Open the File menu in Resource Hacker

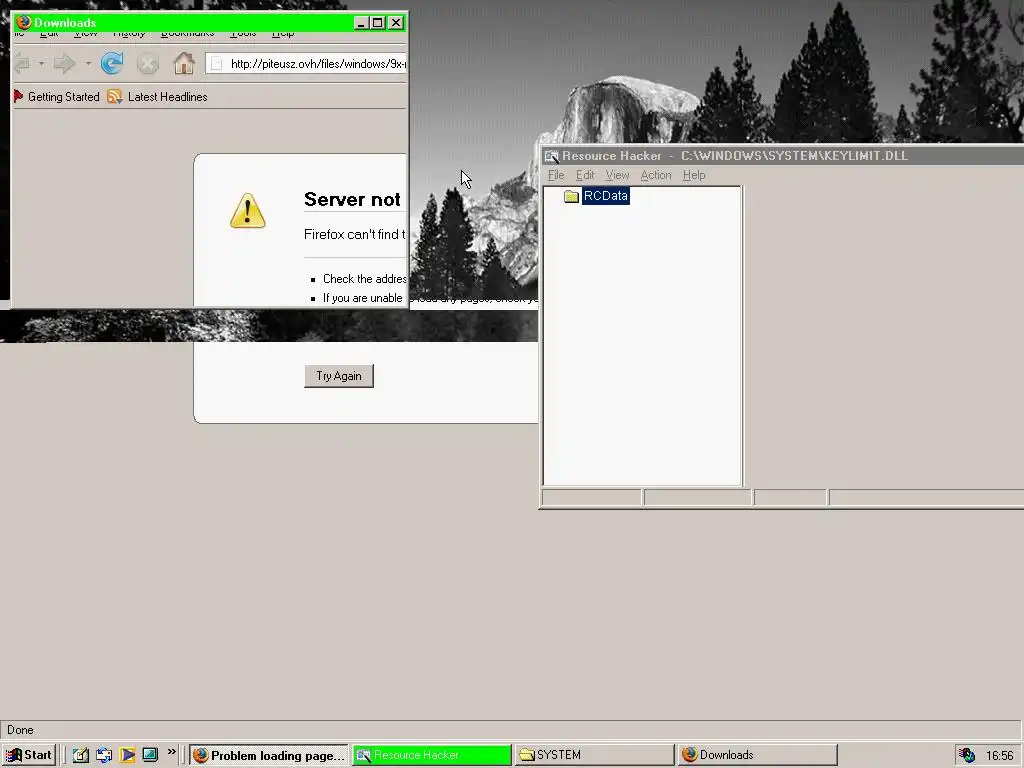(556, 175)
